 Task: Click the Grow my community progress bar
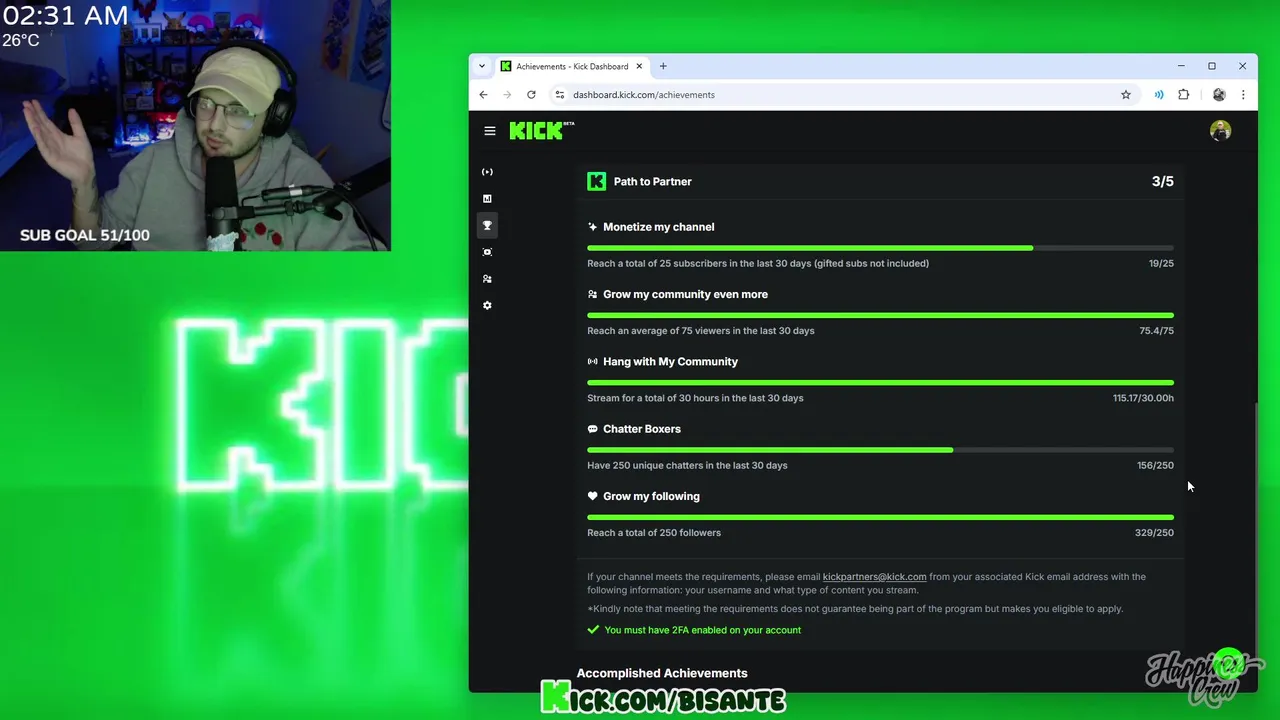tap(880, 315)
